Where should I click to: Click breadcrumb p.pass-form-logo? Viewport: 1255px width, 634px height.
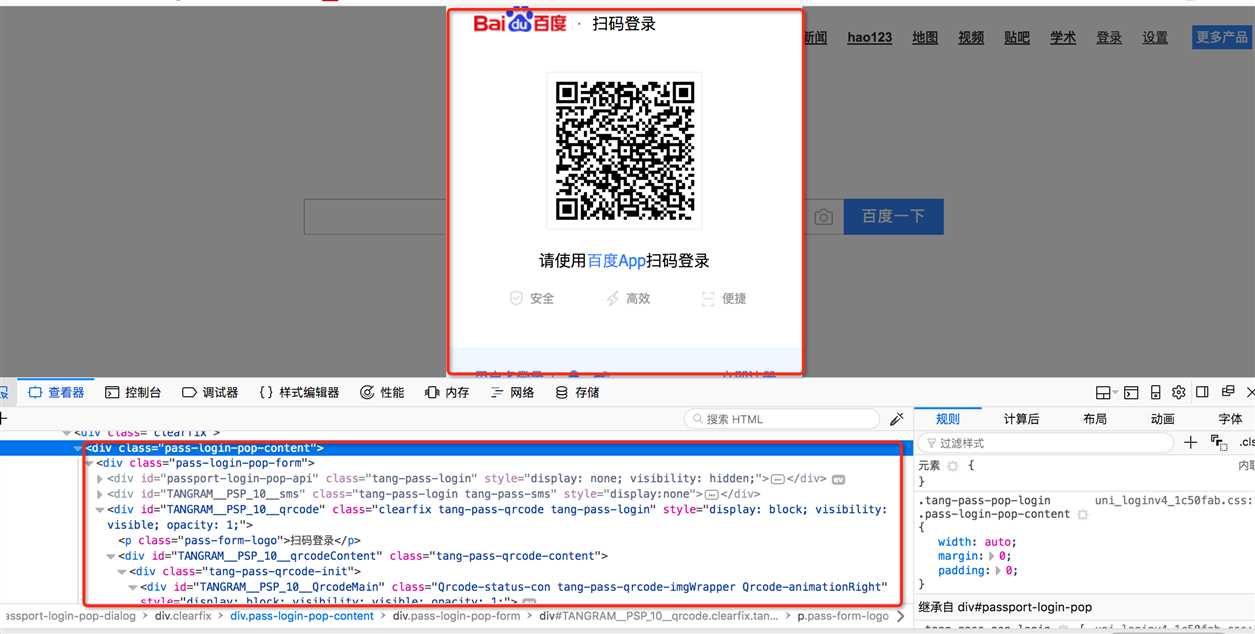[843, 616]
